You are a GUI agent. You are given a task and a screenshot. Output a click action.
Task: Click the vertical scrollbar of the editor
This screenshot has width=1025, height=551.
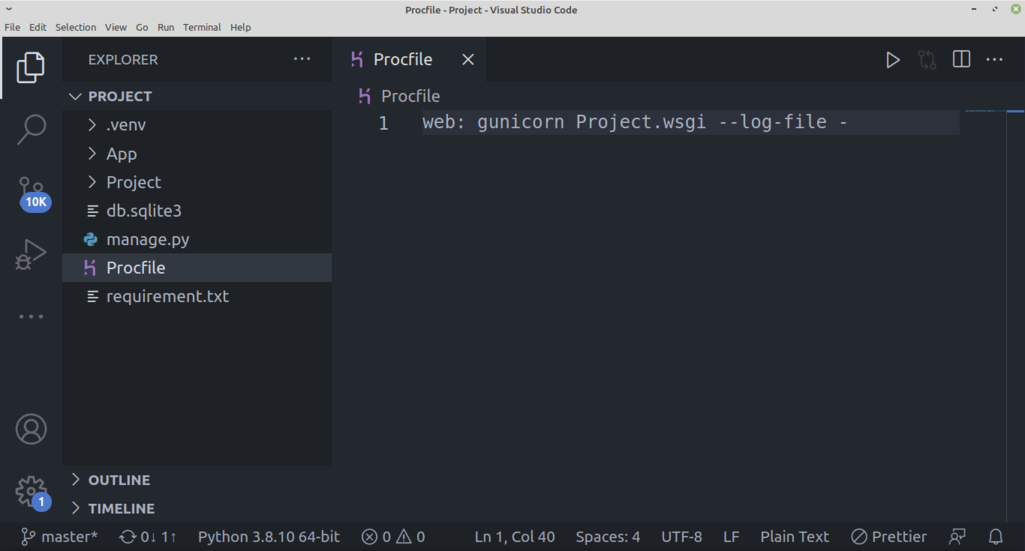click(x=1015, y=314)
